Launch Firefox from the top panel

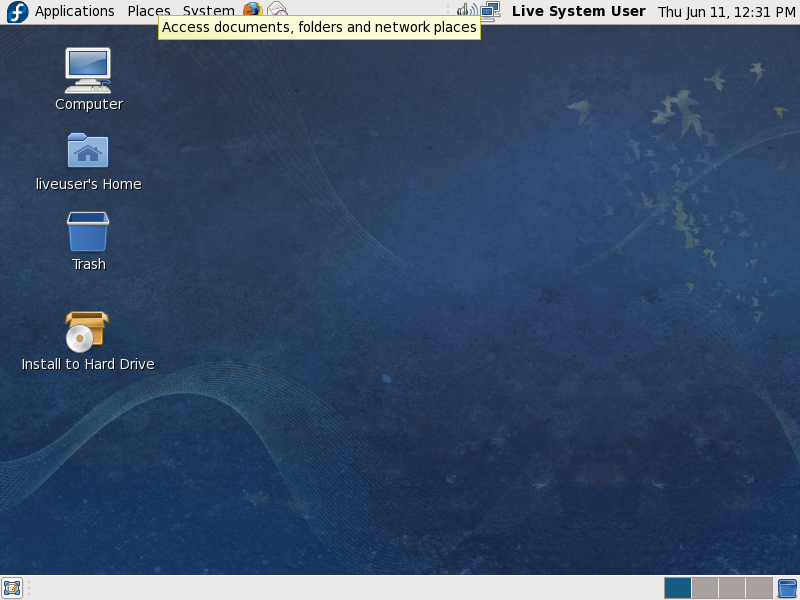point(252,10)
